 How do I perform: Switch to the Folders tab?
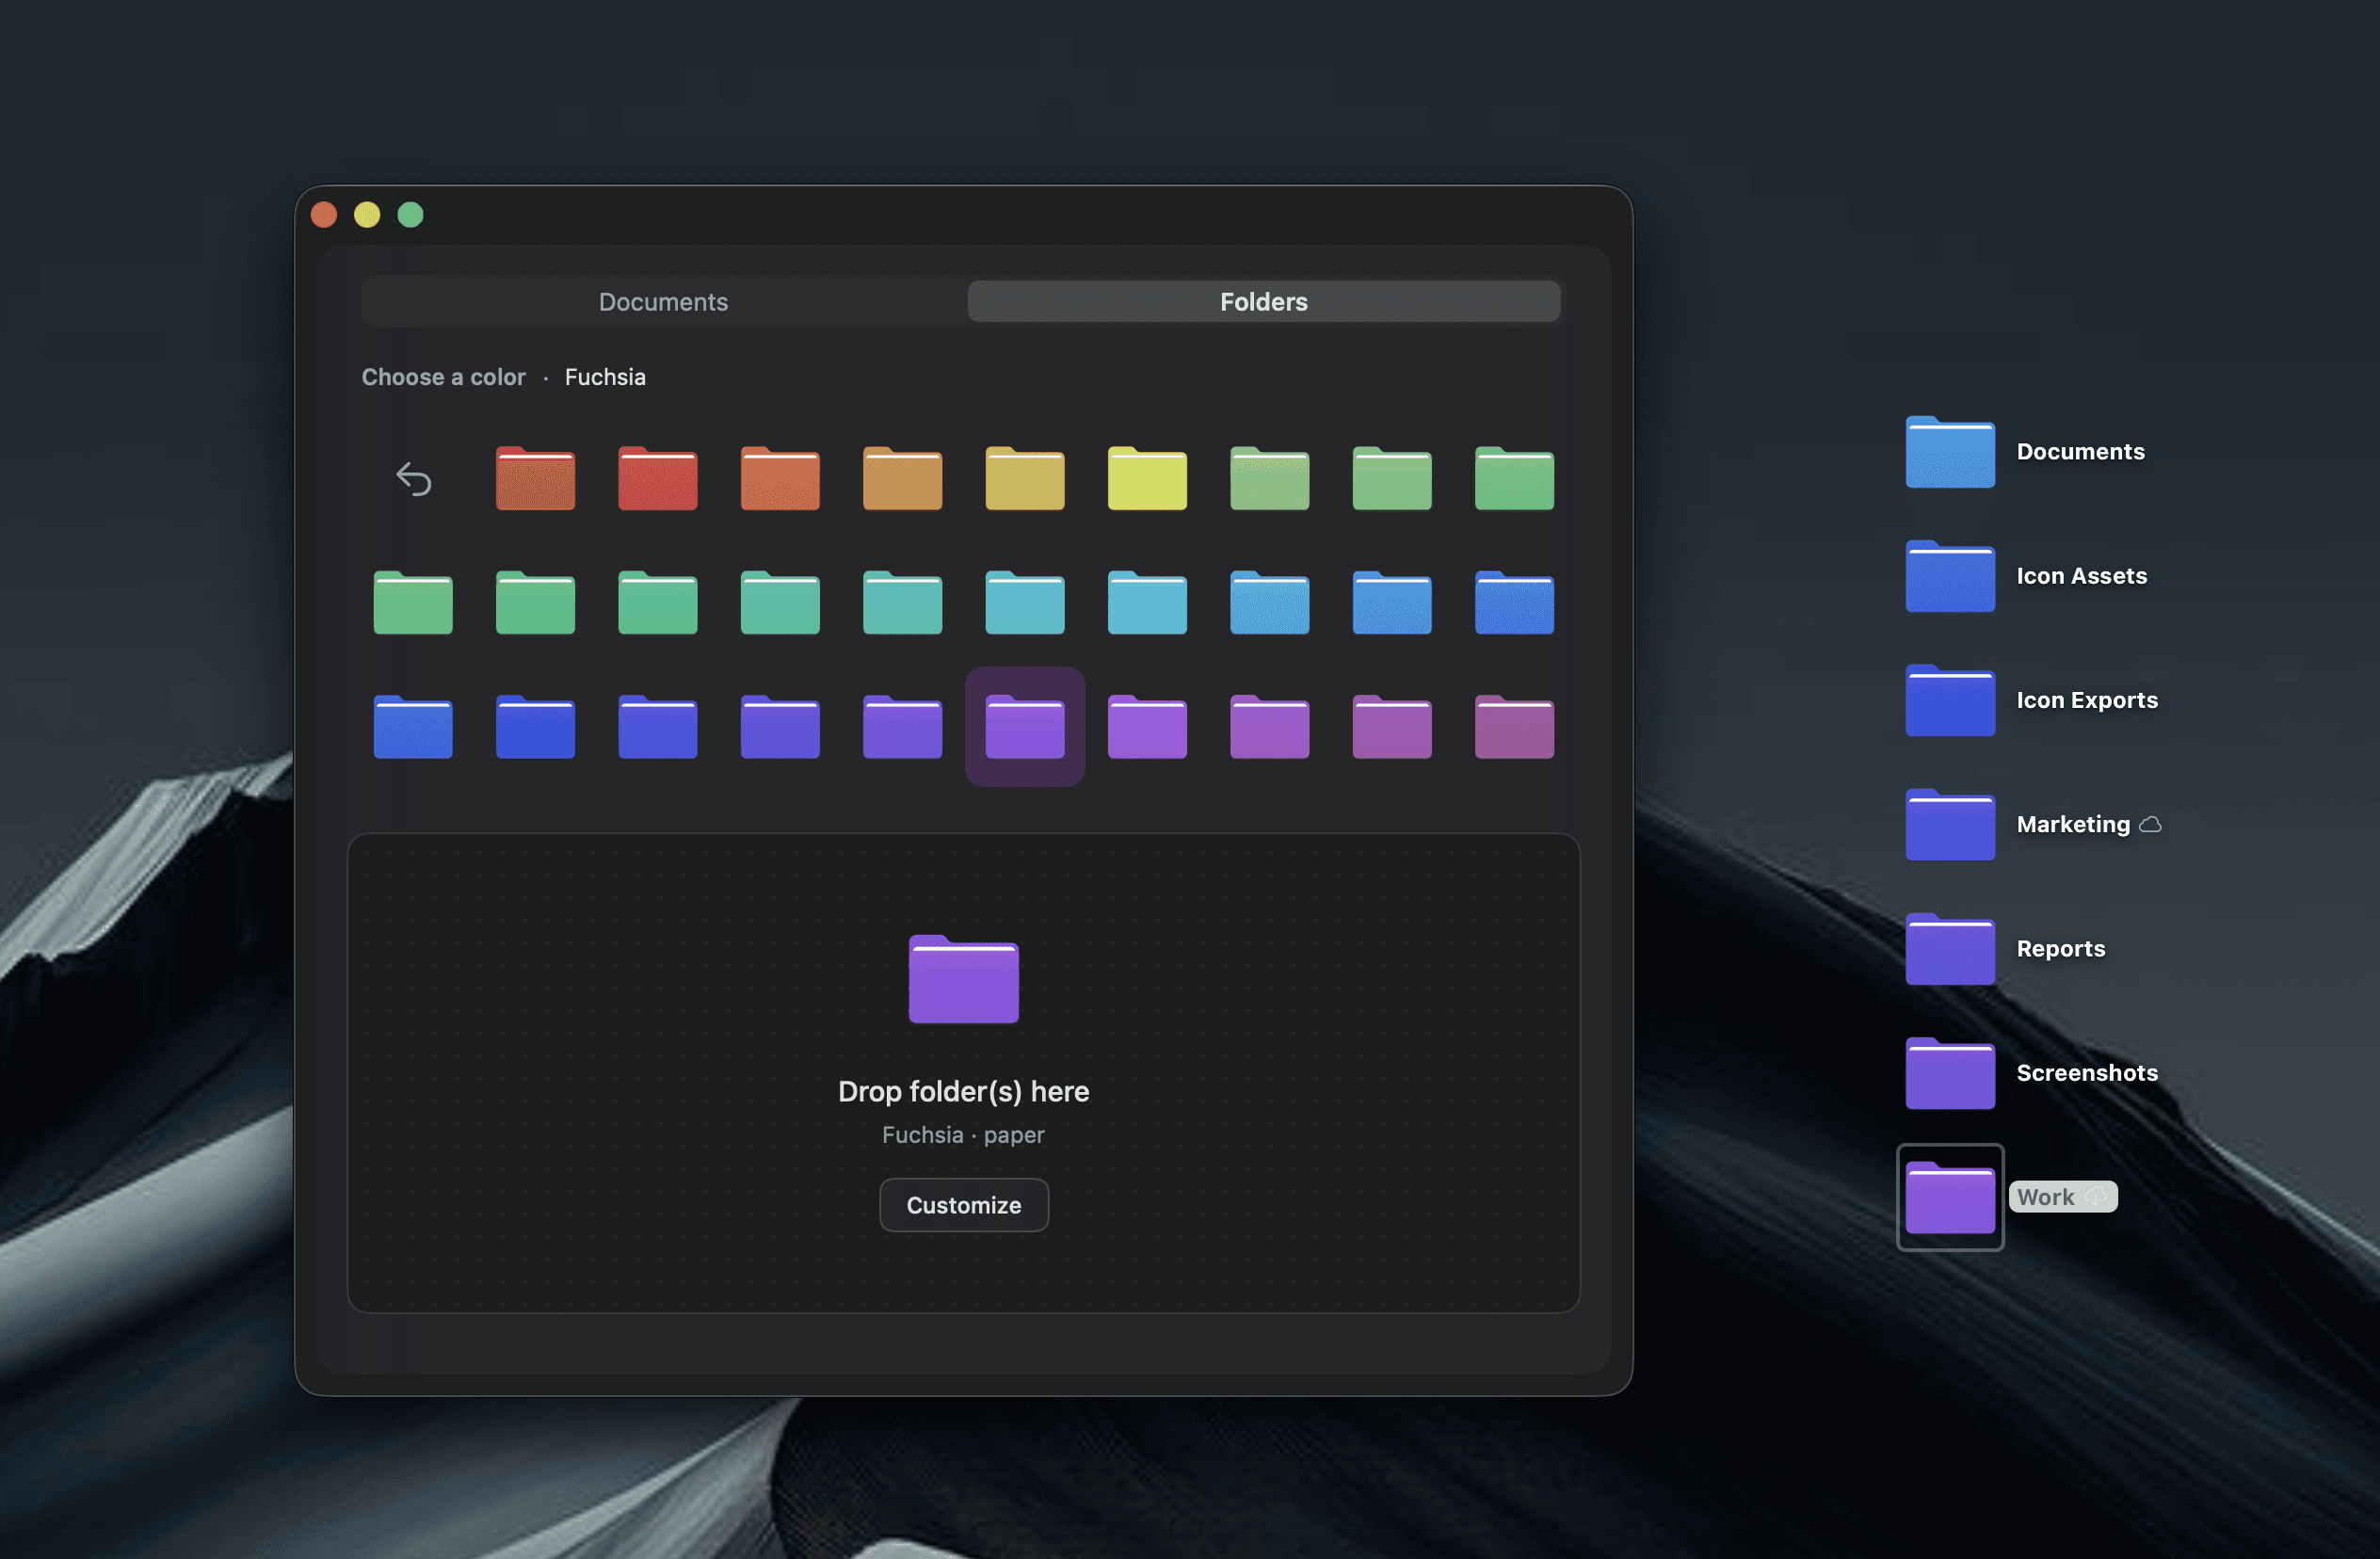[x=1263, y=302]
